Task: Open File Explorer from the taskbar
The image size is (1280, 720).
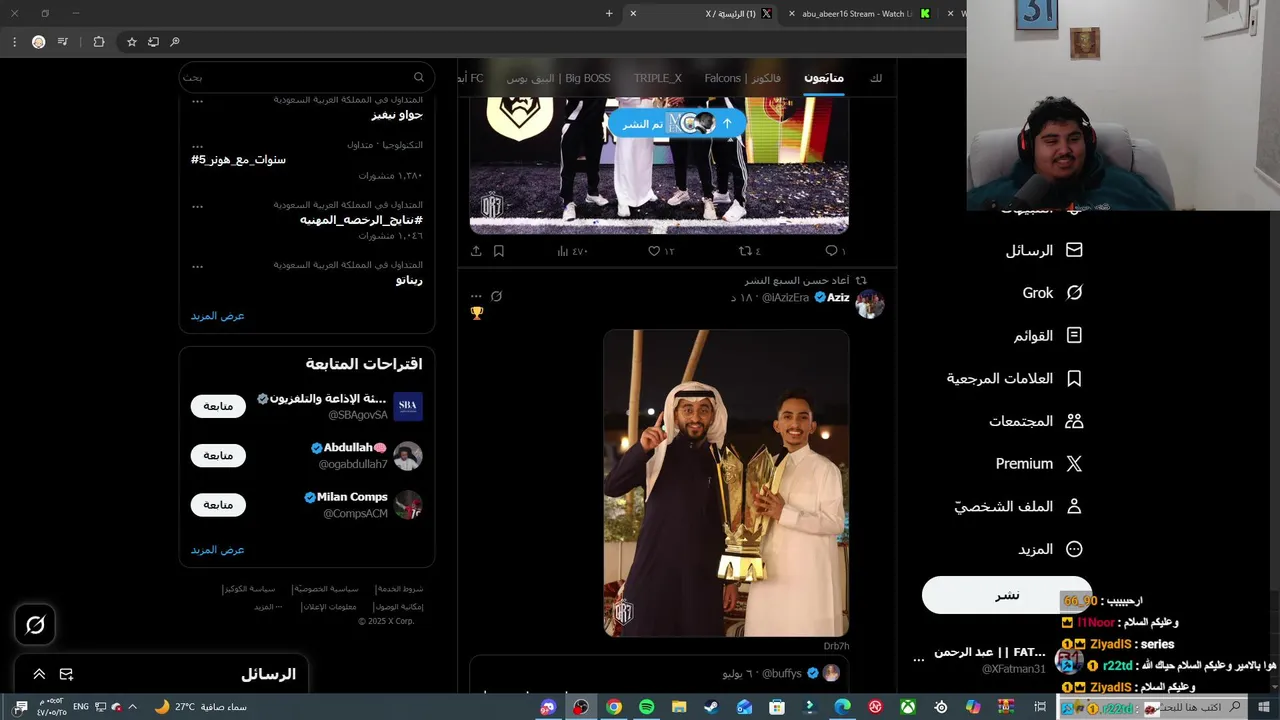Action: [x=679, y=707]
